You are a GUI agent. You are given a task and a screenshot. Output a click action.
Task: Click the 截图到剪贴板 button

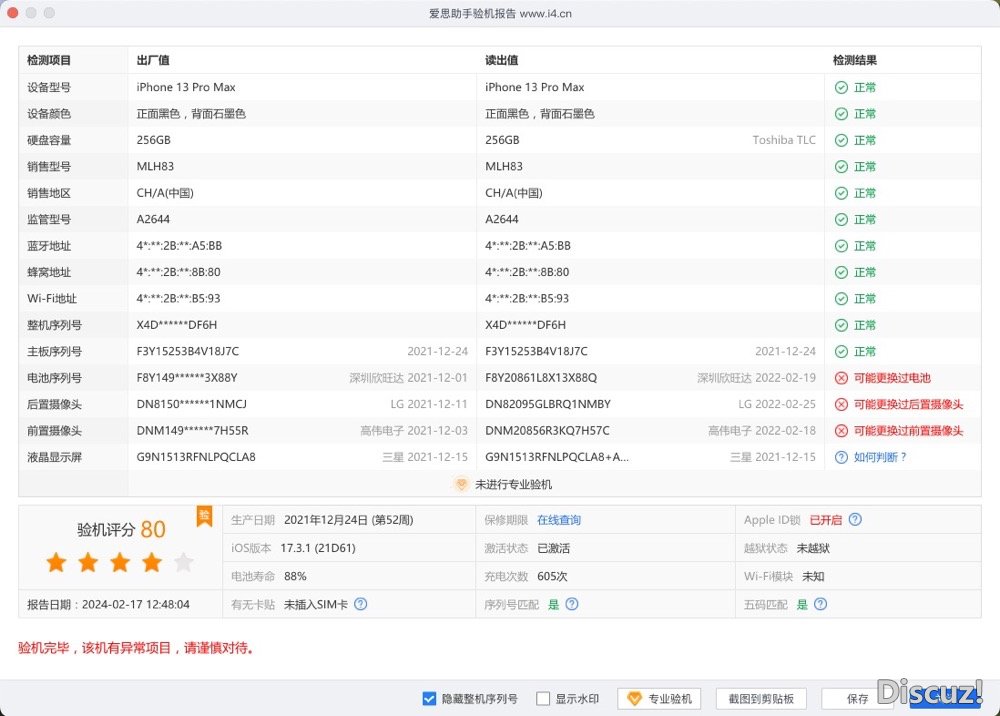761,699
